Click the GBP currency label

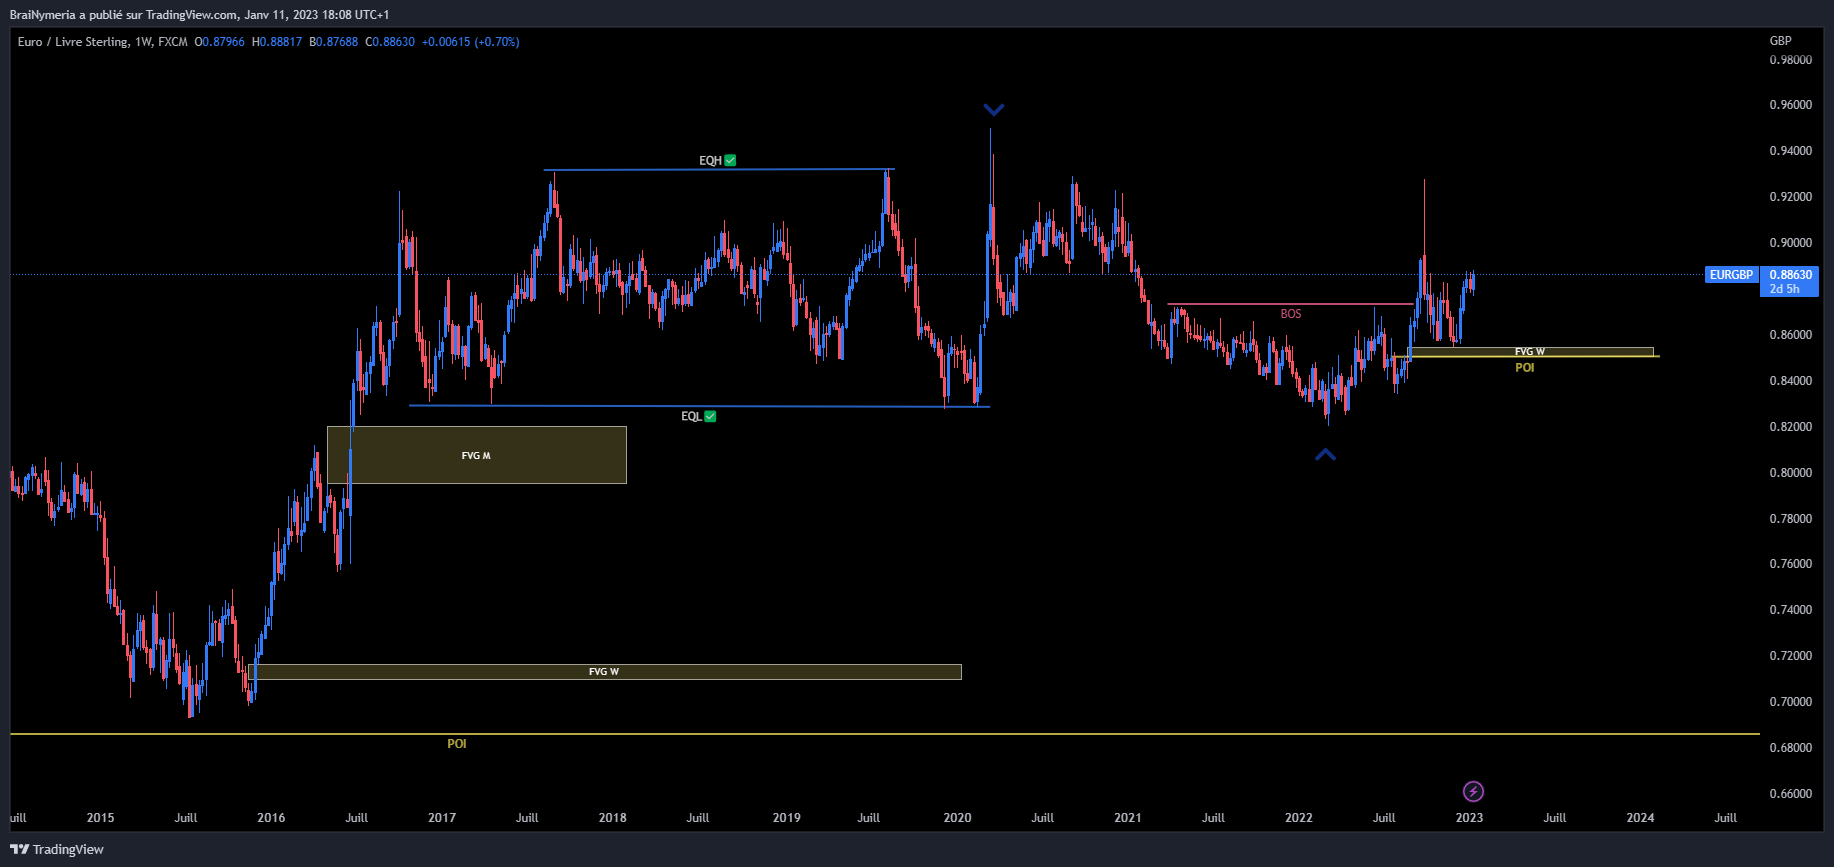(1781, 41)
